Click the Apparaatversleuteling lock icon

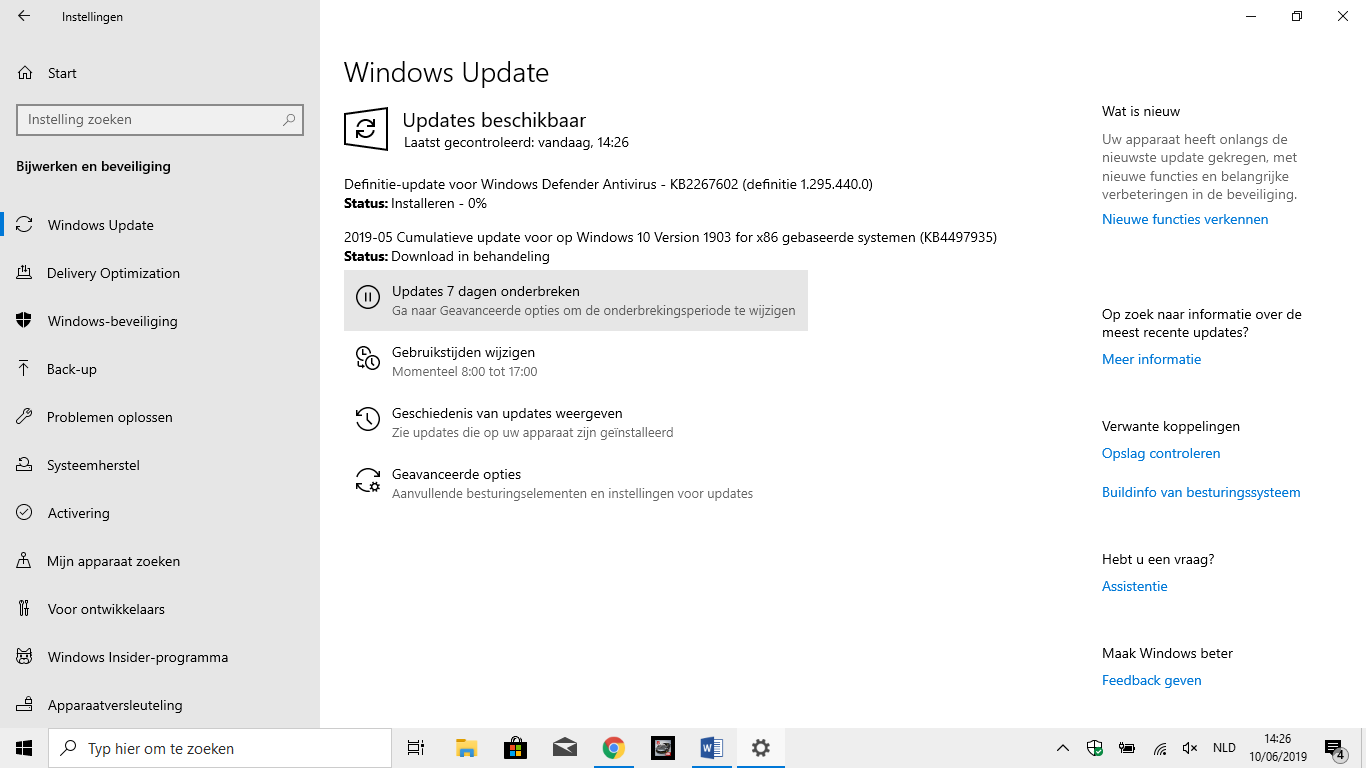pyautogui.click(x=25, y=705)
